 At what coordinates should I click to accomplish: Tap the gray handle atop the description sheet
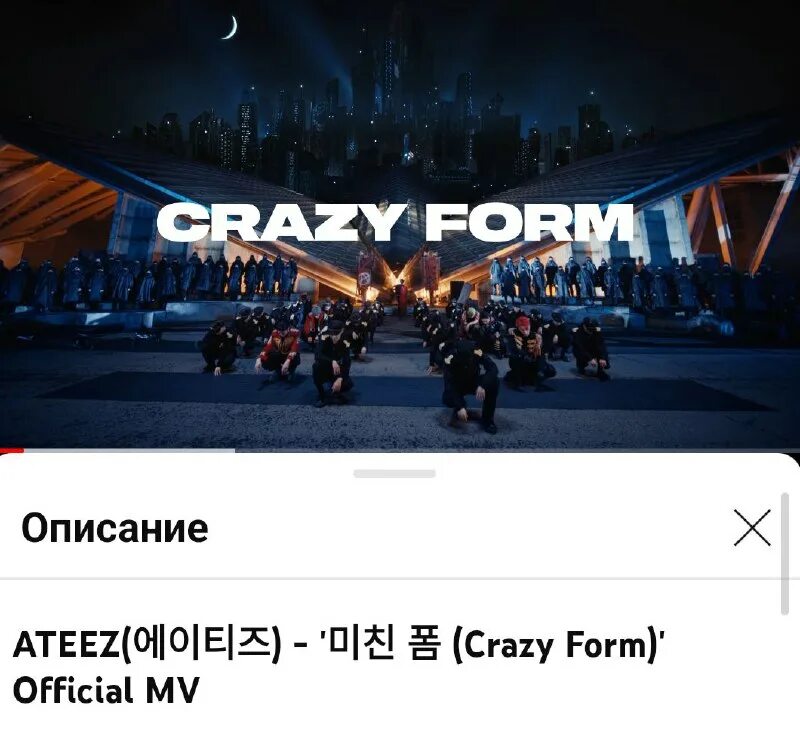click(394, 474)
